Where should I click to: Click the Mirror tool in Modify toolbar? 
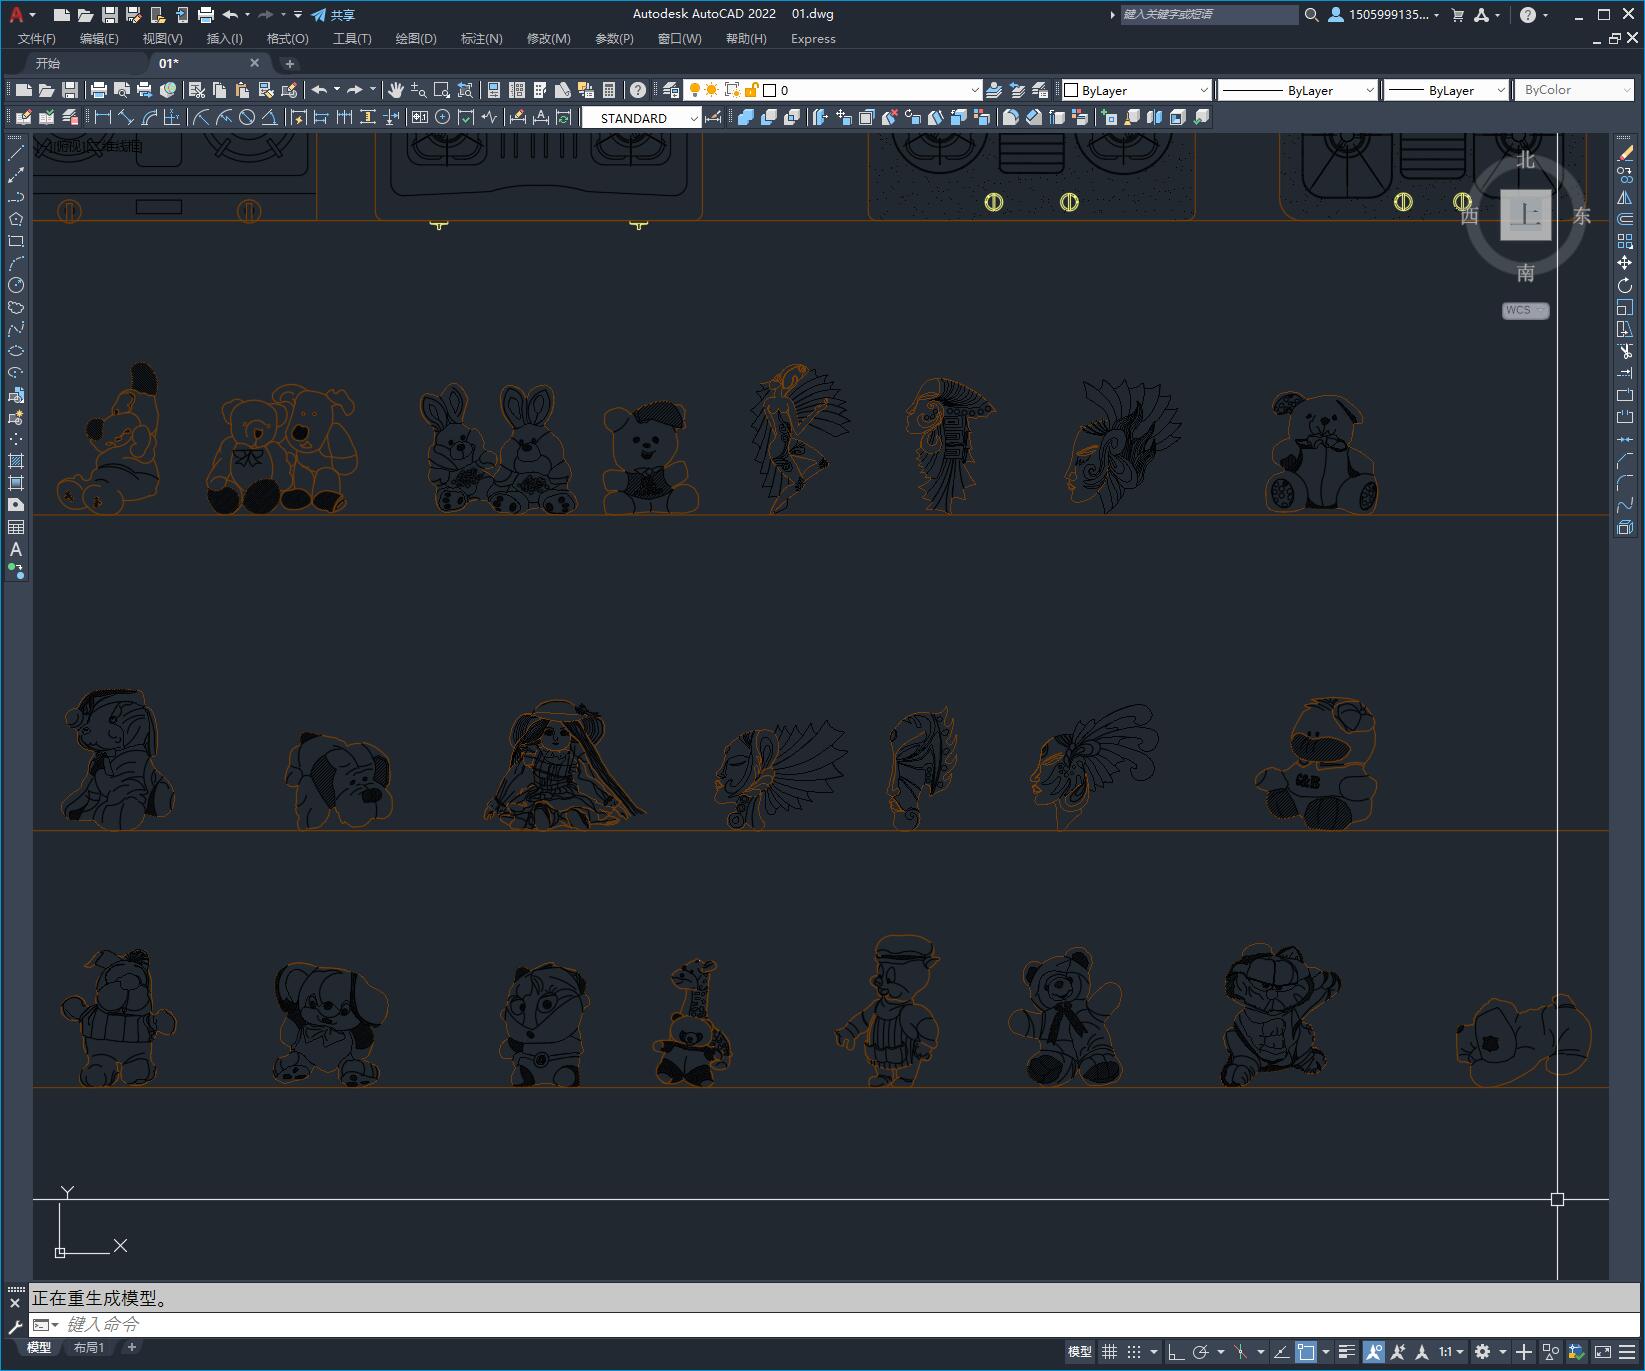tap(1625, 197)
